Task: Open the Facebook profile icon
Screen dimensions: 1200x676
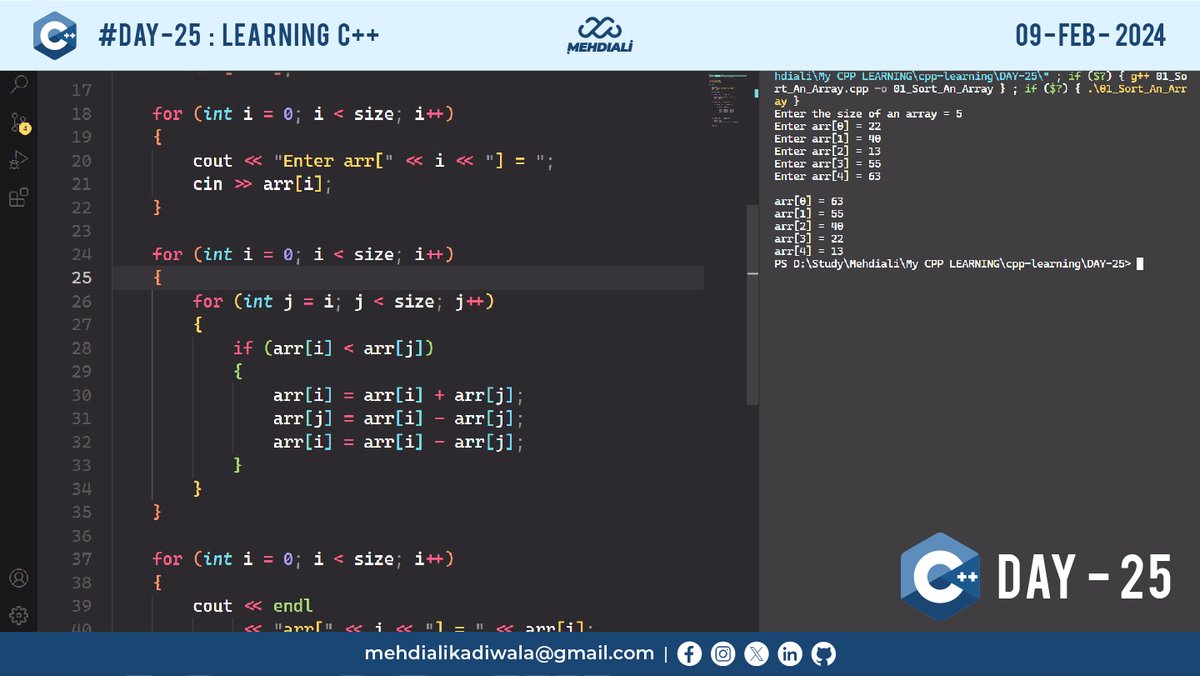Action: (689, 654)
